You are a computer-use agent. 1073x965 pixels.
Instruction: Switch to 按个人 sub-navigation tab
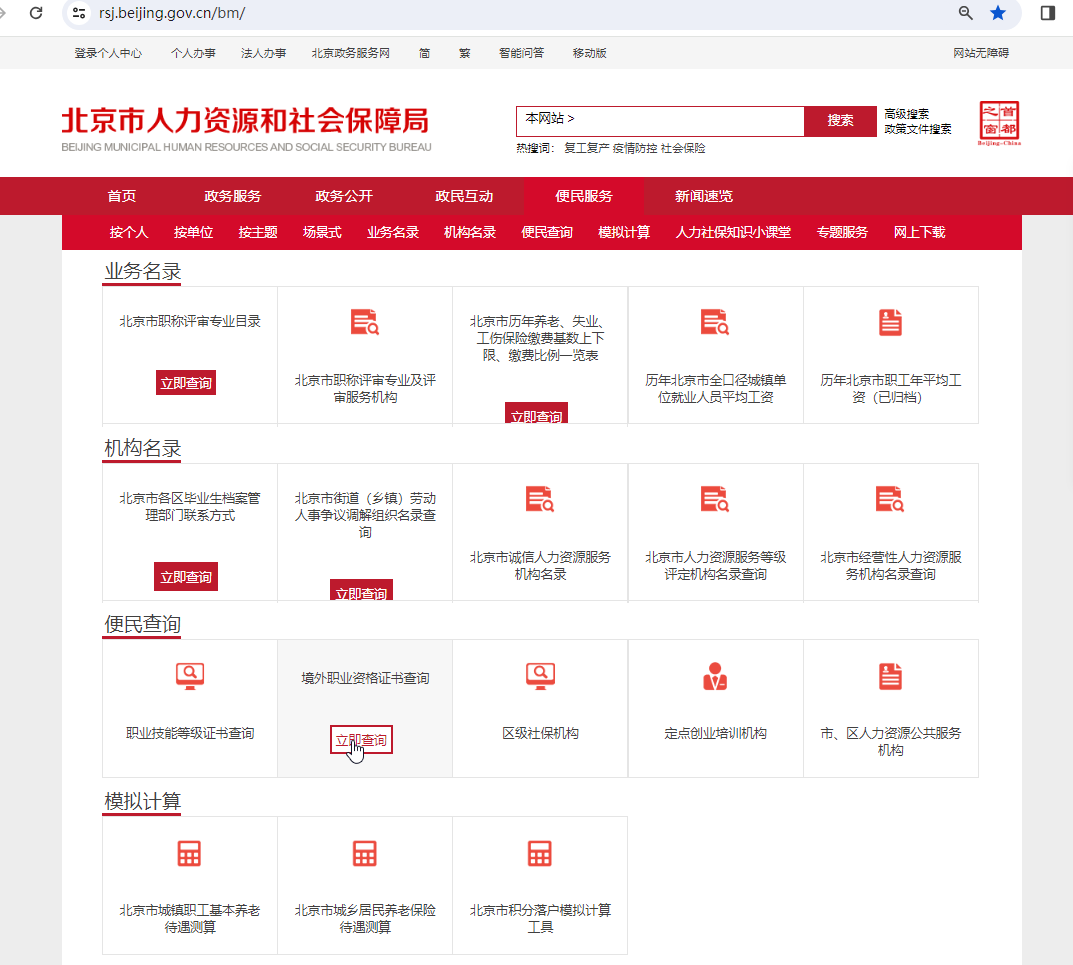pyautogui.click(x=129, y=232)
